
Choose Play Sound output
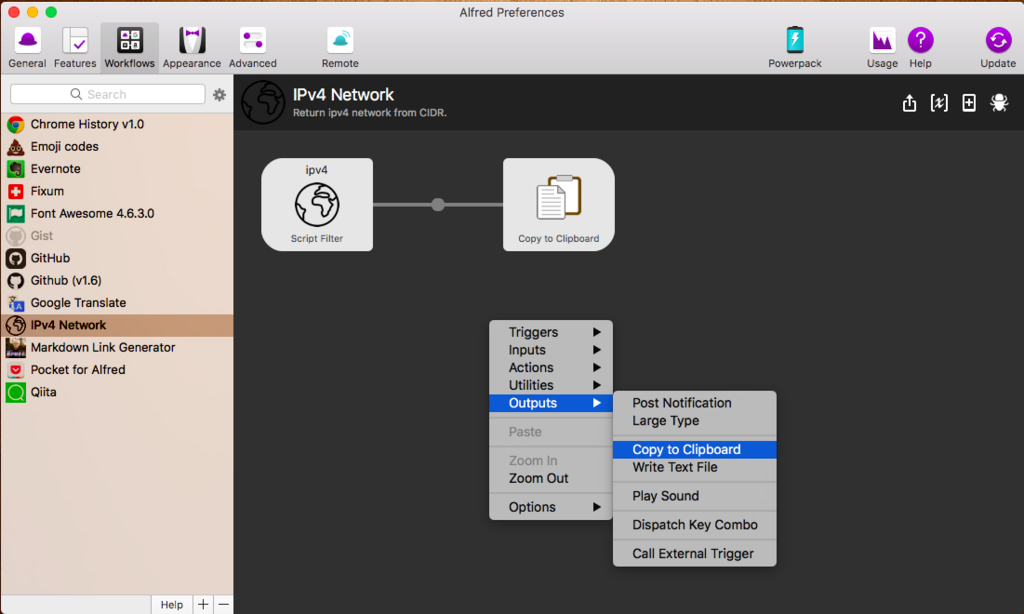[x=695, y=496]
